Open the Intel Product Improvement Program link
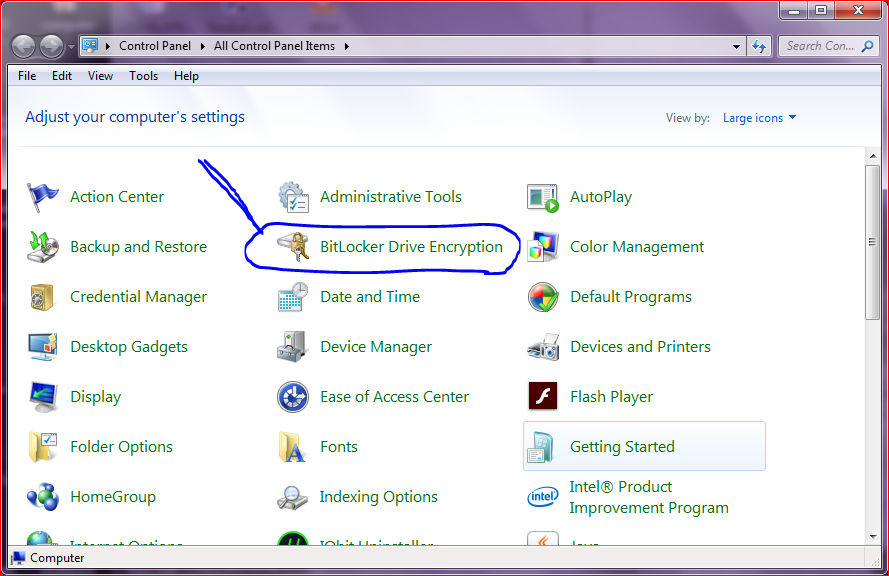 [649, 497]
